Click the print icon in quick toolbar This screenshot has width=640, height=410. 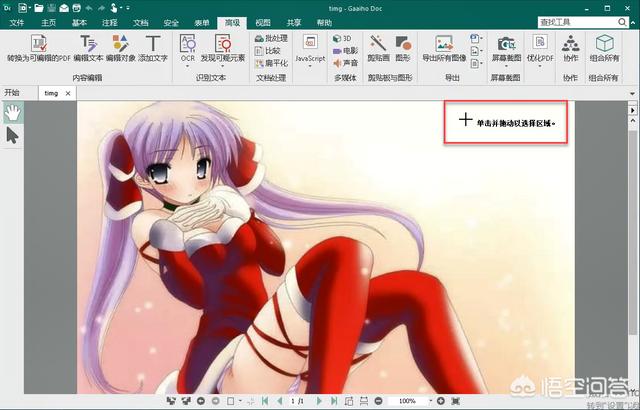(76, 8)
